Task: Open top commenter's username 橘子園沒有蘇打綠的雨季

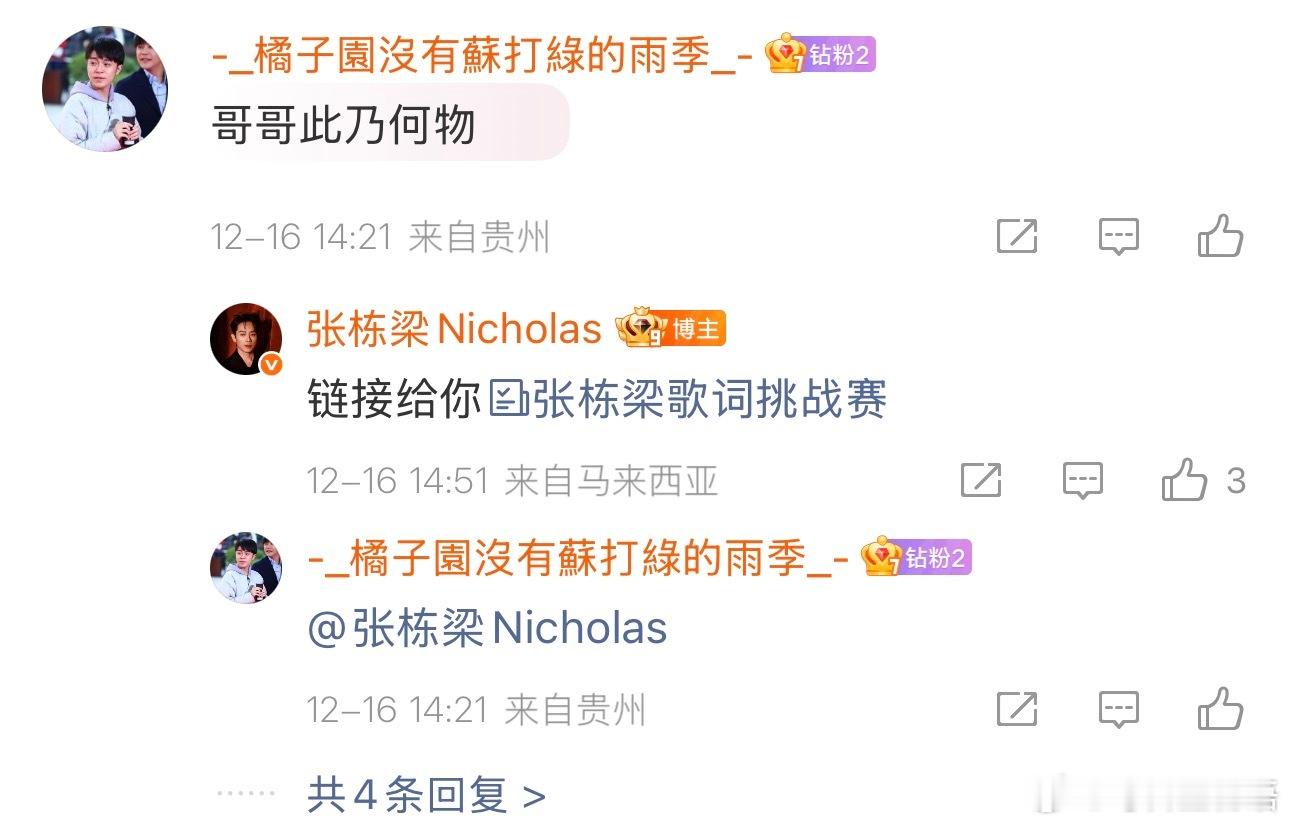Action: pyautogui.click(x=482, y=55)
